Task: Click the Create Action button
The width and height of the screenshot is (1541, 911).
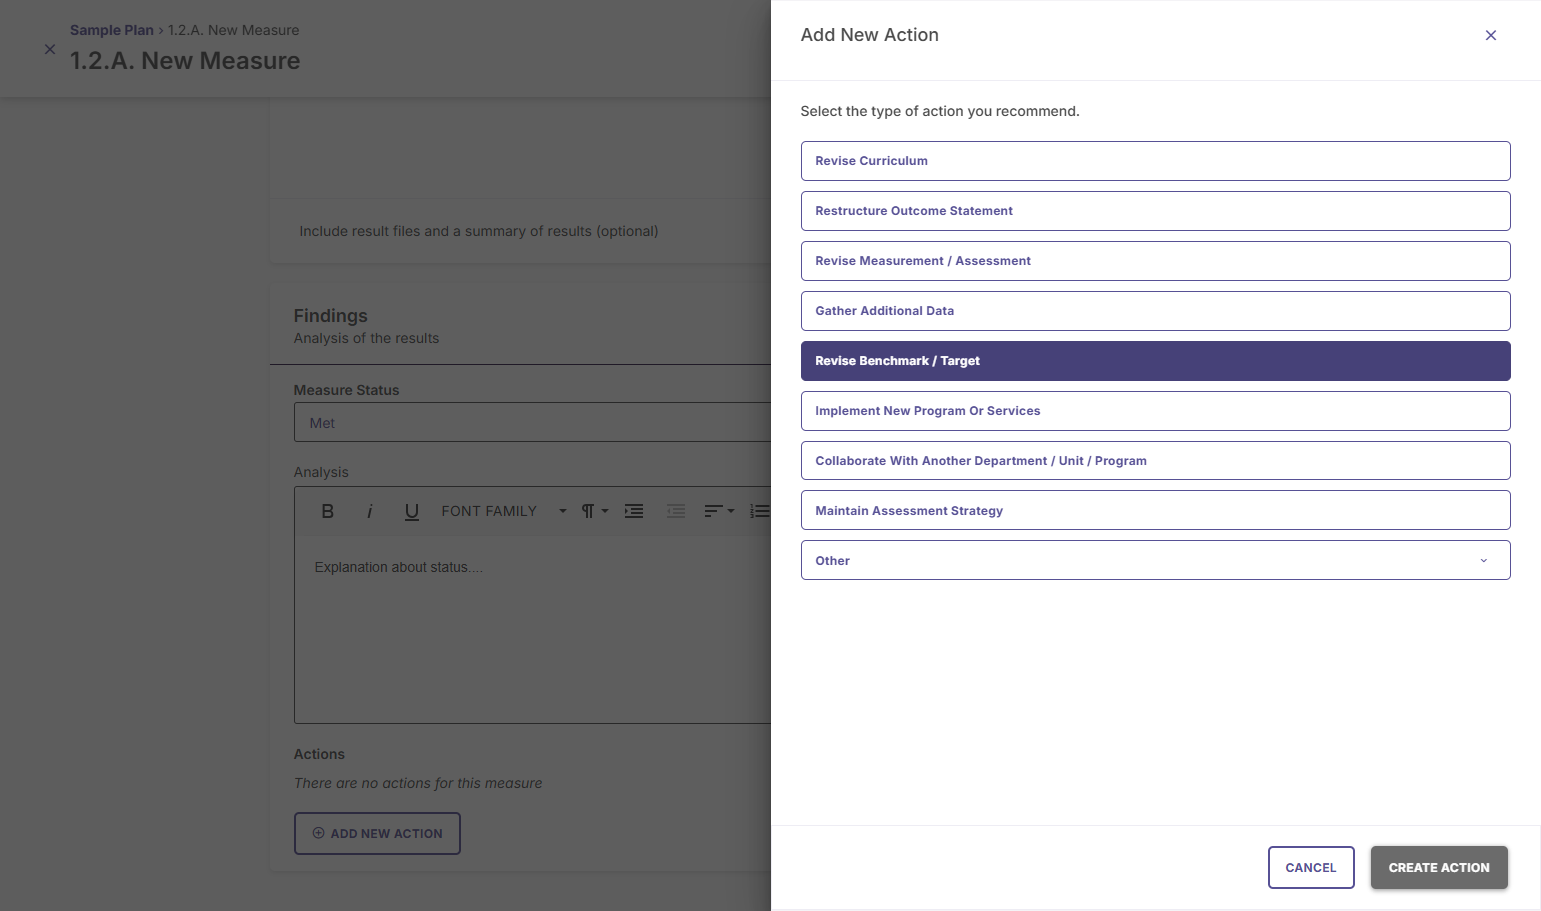Action: tap(1439, 868)
